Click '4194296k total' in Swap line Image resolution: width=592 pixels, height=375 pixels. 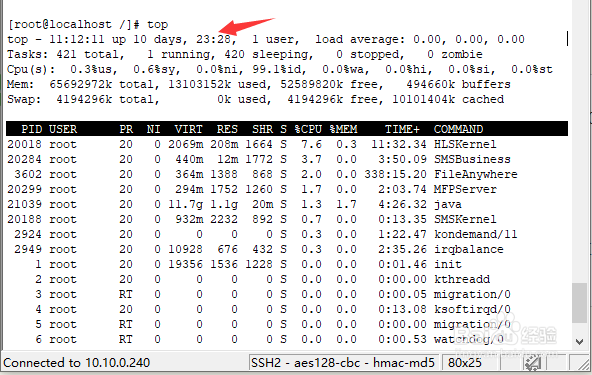105,99
